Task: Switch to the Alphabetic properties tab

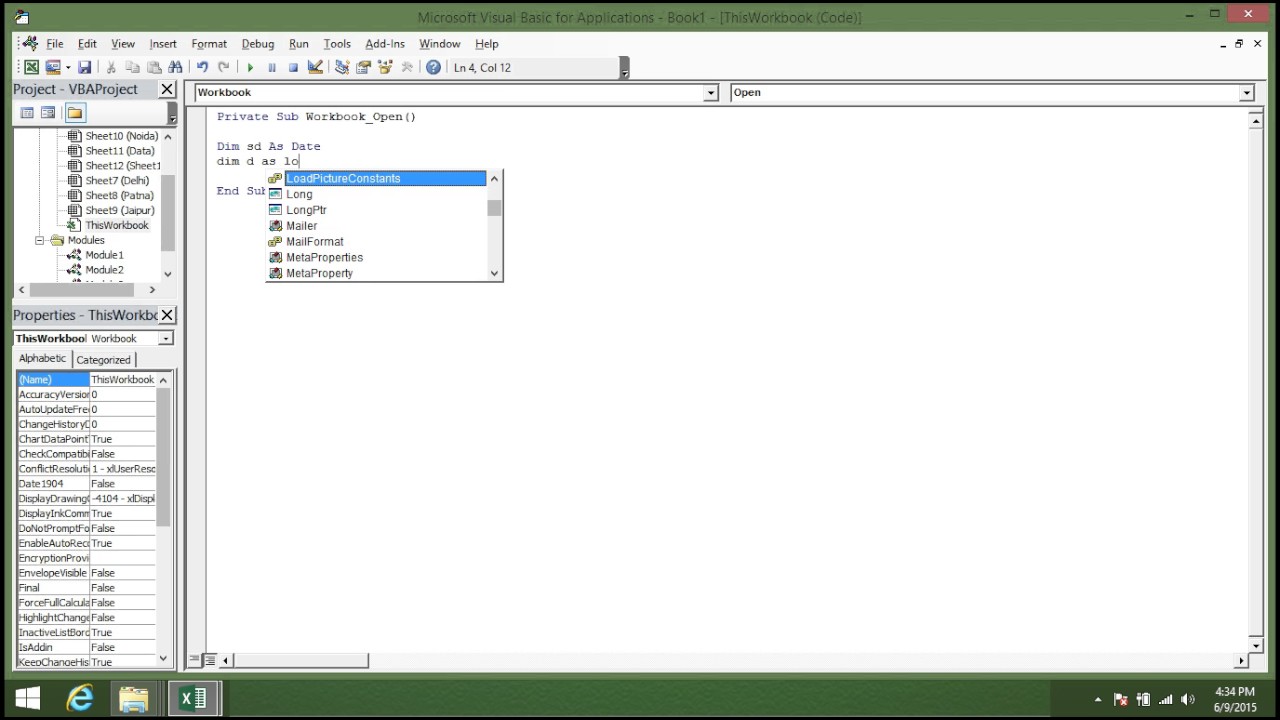Action: [x=42, y=358]
